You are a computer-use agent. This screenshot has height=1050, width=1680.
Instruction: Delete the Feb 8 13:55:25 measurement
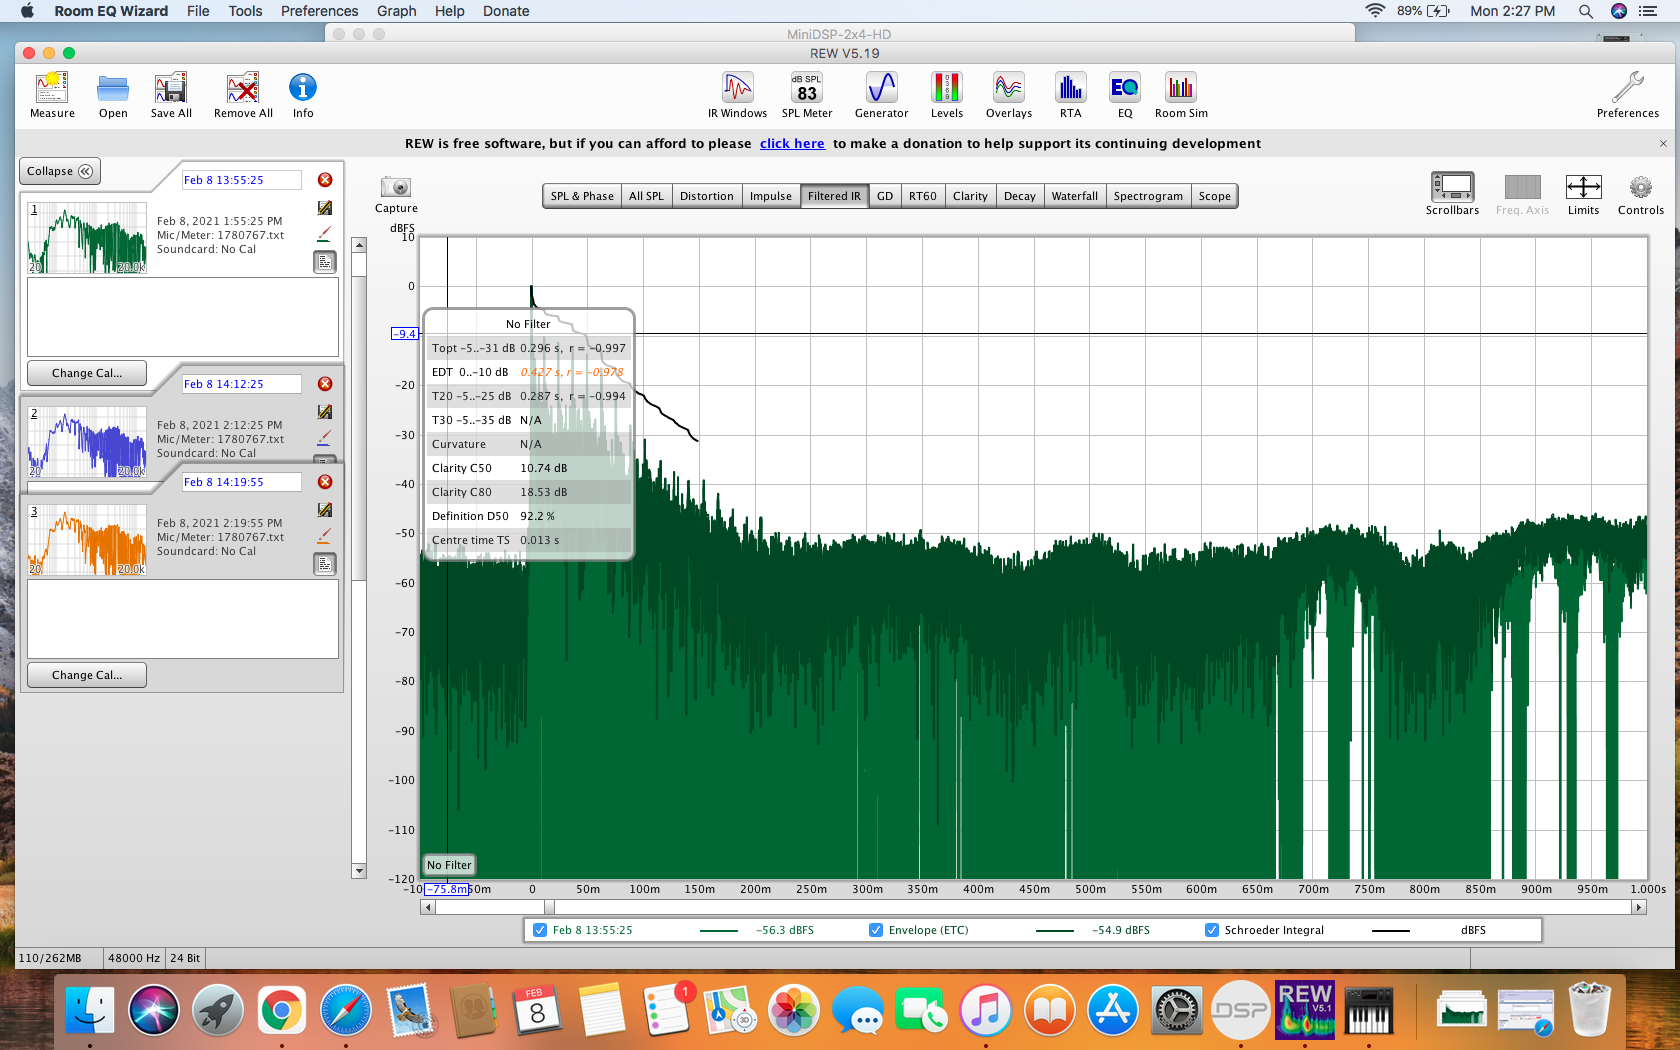click(x=325, y=180)
